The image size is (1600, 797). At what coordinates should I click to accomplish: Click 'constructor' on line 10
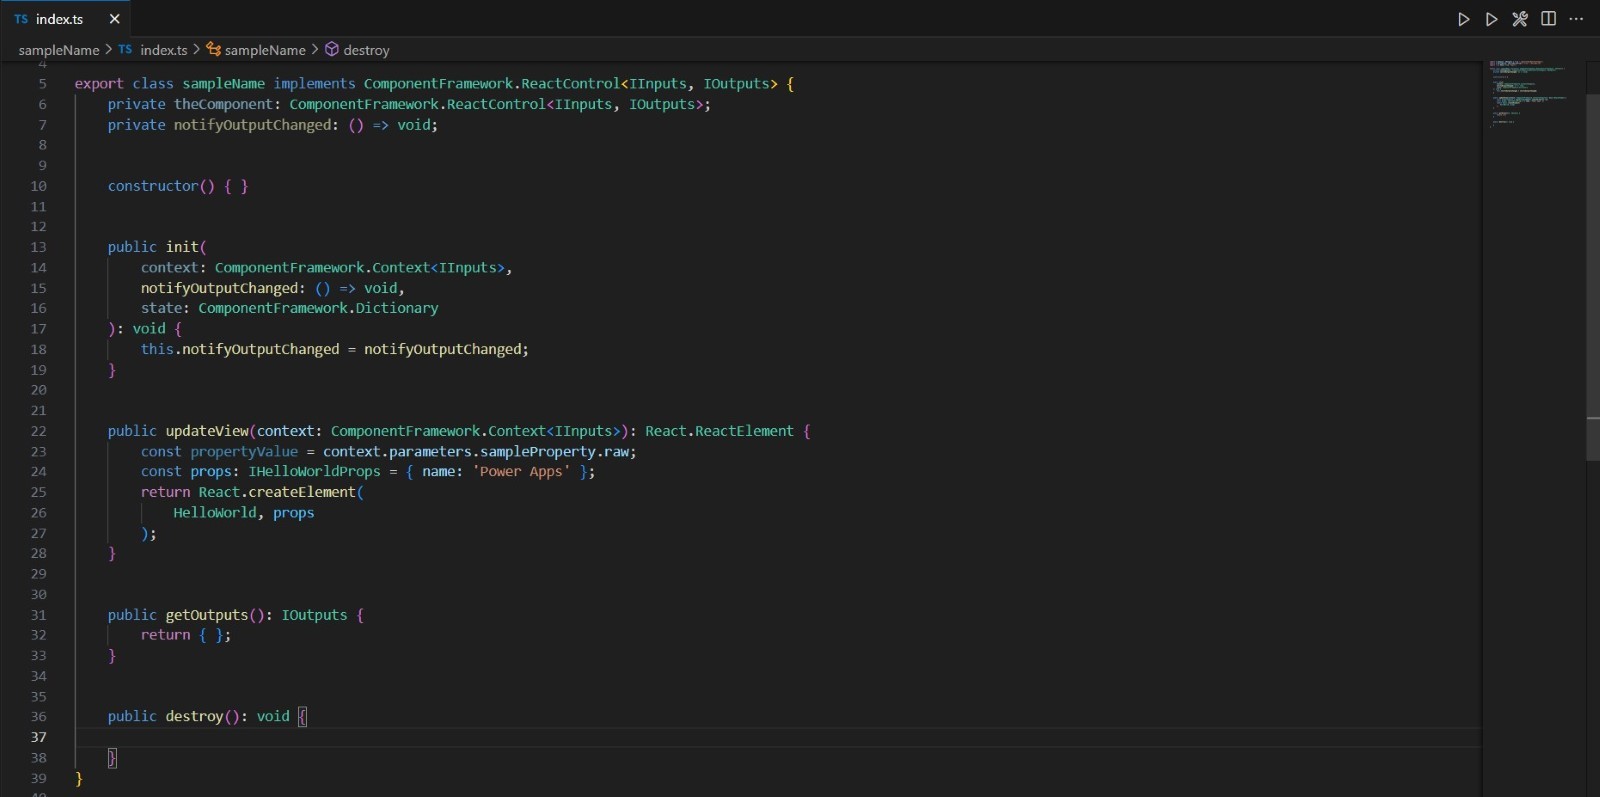[153, 186]
